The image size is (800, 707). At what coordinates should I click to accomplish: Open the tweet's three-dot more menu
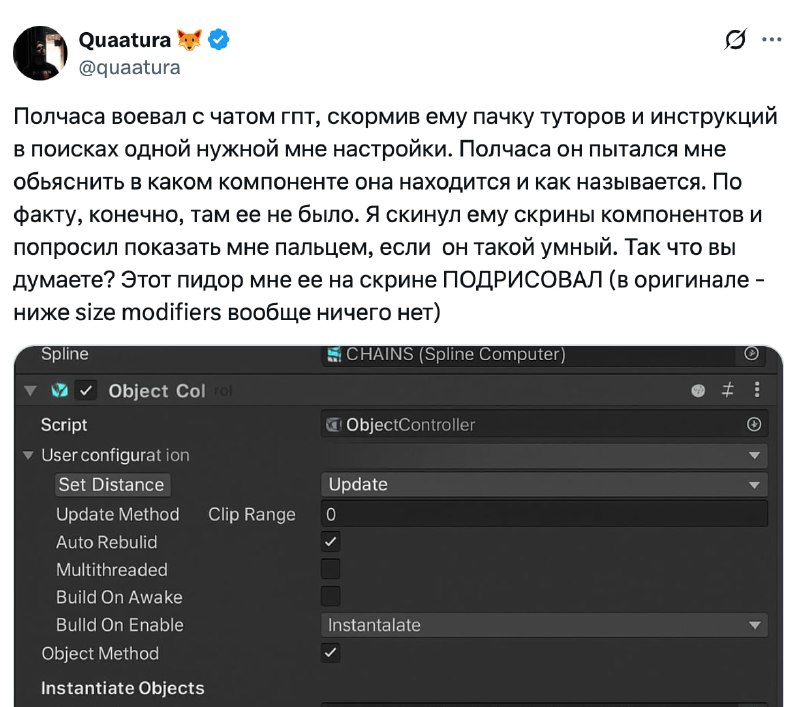tap(771, 40)
